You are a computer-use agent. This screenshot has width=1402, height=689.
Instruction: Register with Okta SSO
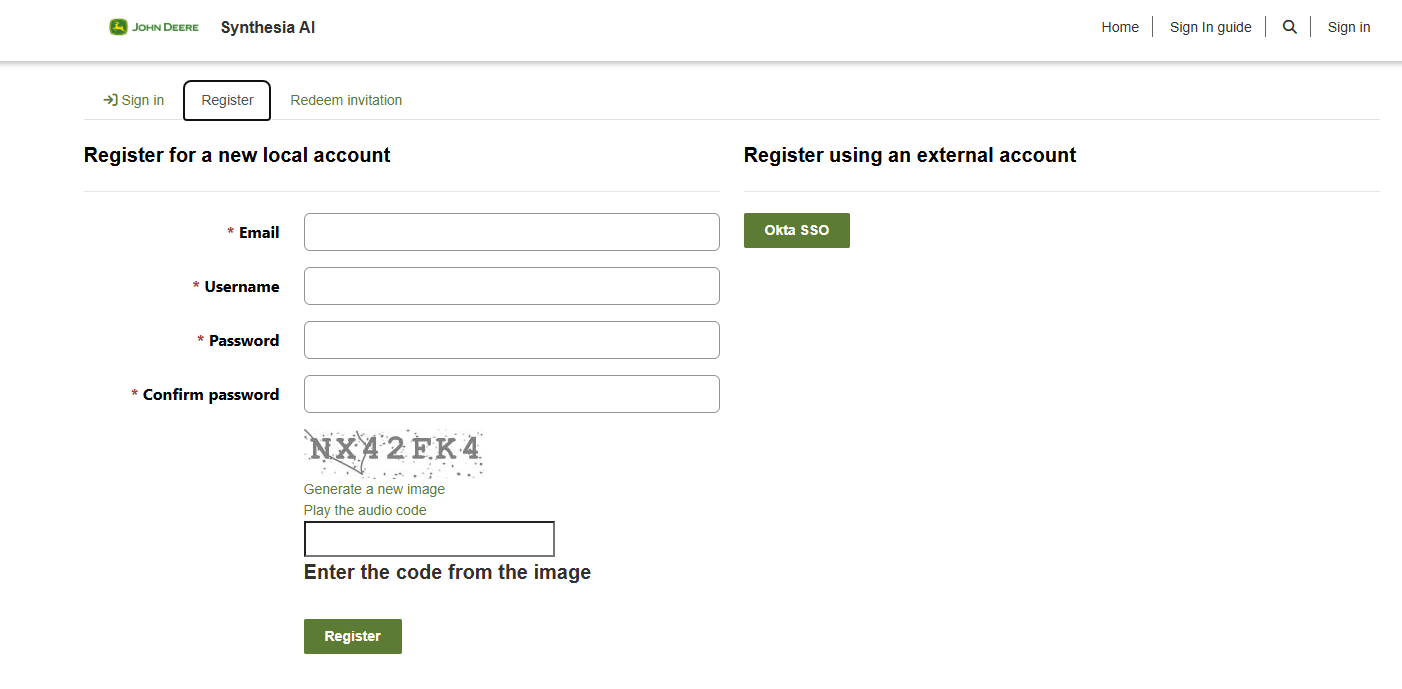796,230
